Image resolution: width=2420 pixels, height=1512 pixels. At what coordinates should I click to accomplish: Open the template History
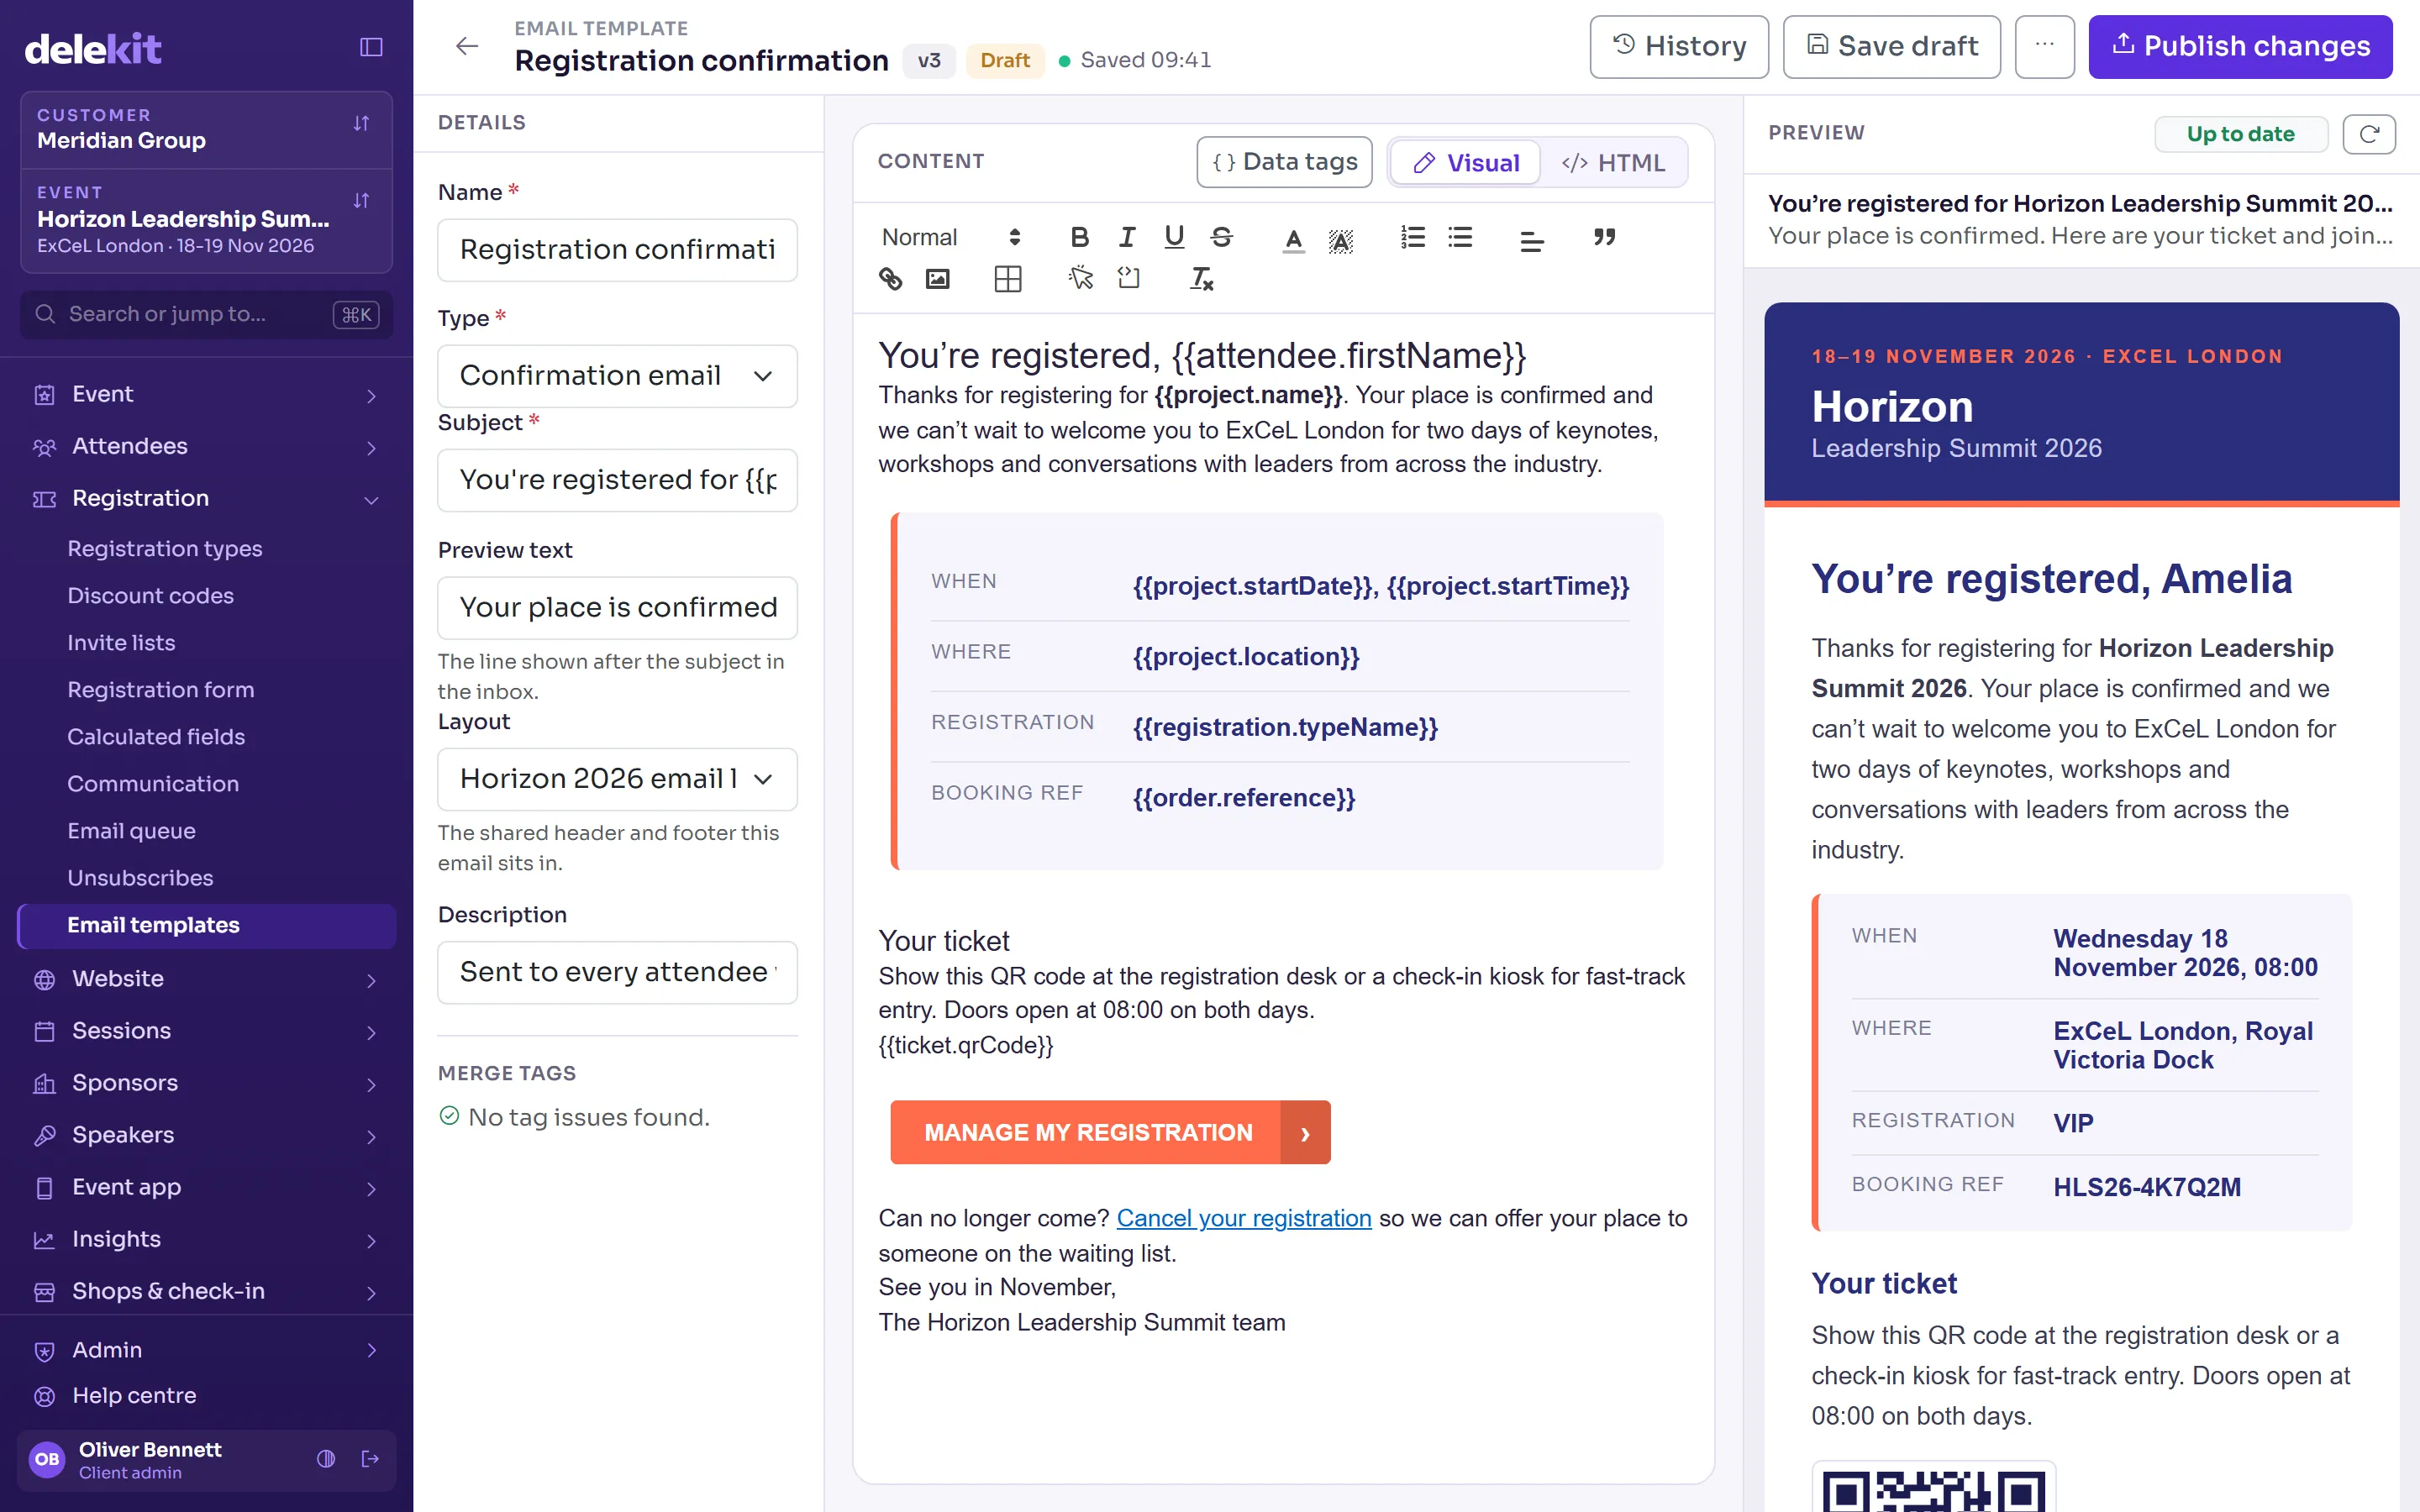(x=1679, y=46)
